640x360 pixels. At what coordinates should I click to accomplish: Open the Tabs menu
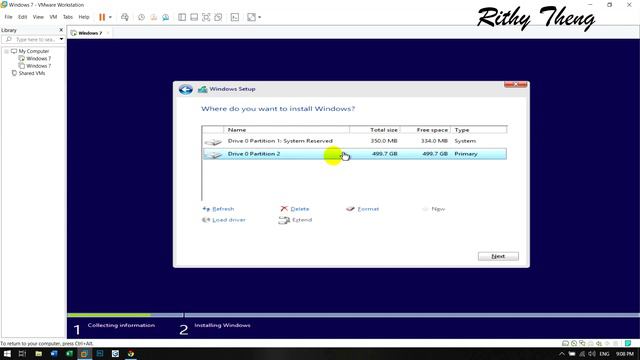pyautogui.click(x=68, y=17)
